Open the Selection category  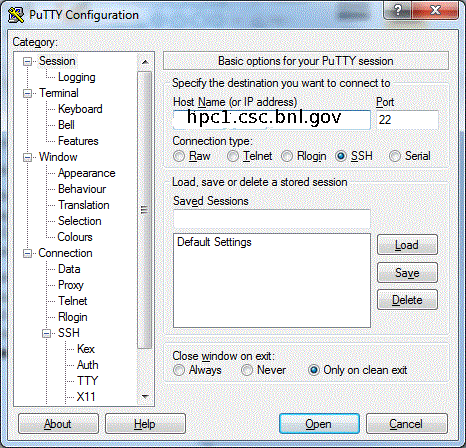coord(79,221)
